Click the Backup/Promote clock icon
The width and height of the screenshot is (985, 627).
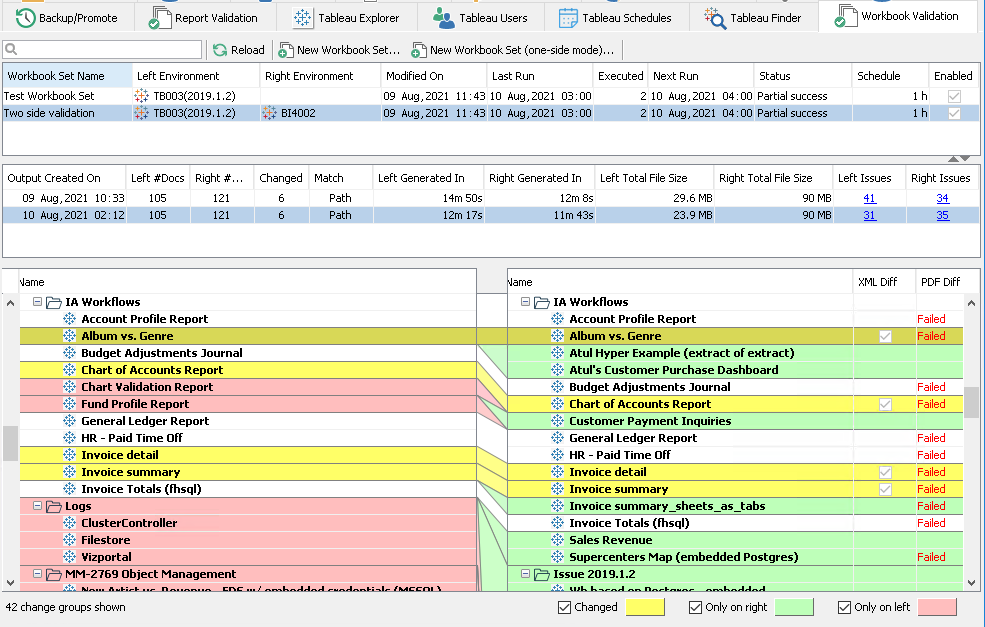[25, 18]
